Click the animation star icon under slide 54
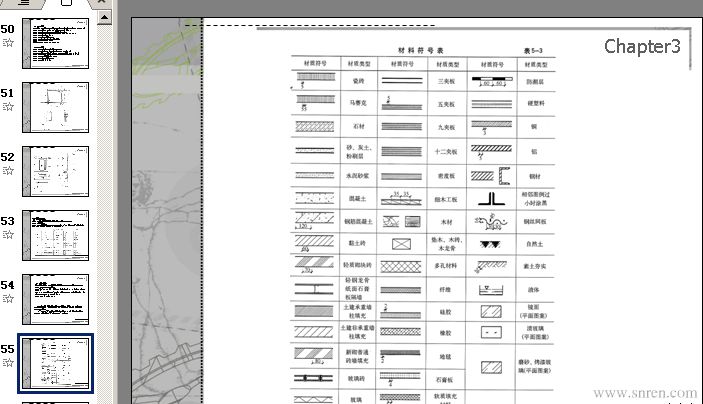The width and height of the screenshot is (703, 404). click(x=8, y=298)
